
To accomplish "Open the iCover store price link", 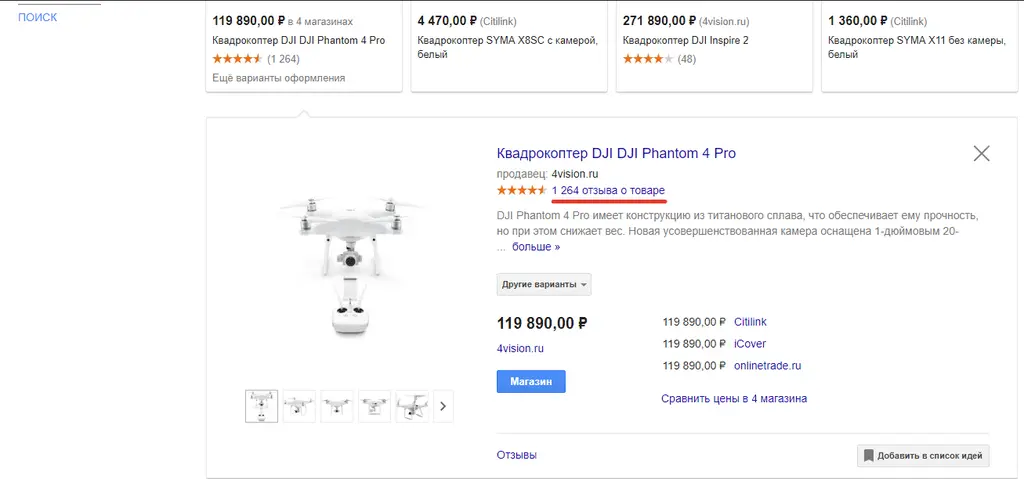I will click(x=750, y=344).
